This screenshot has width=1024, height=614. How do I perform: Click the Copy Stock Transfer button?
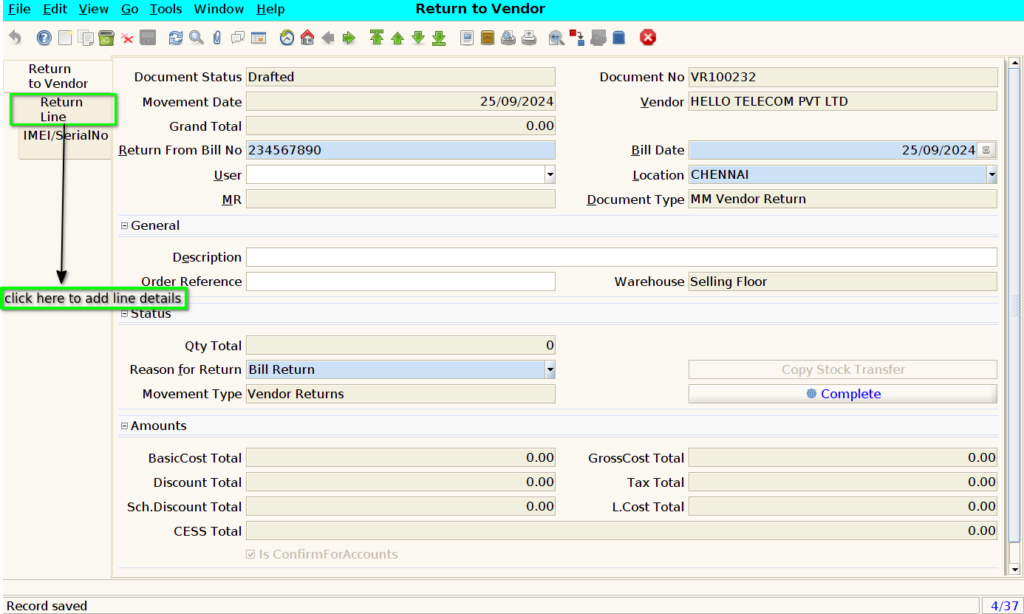[x=842, y=370]
